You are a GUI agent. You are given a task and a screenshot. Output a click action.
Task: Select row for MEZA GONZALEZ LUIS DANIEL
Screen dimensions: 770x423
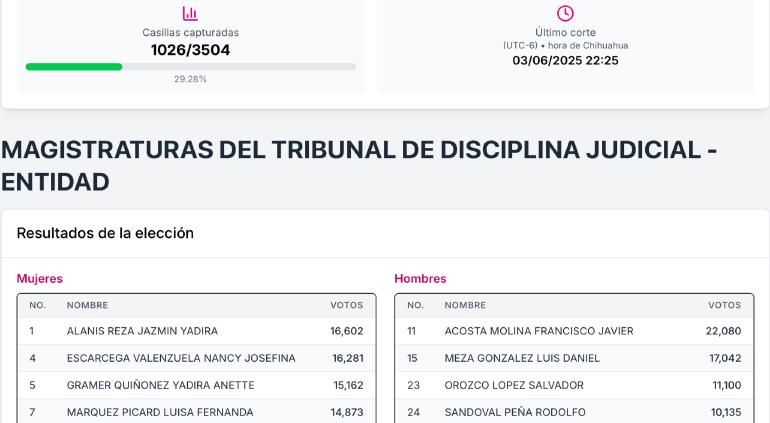click(x=574, y=358)
